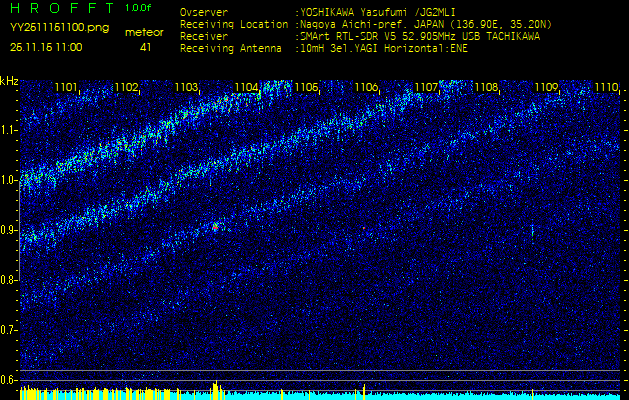
Task: Click the meteor count value 41
Action: click(x=146, y=46)
